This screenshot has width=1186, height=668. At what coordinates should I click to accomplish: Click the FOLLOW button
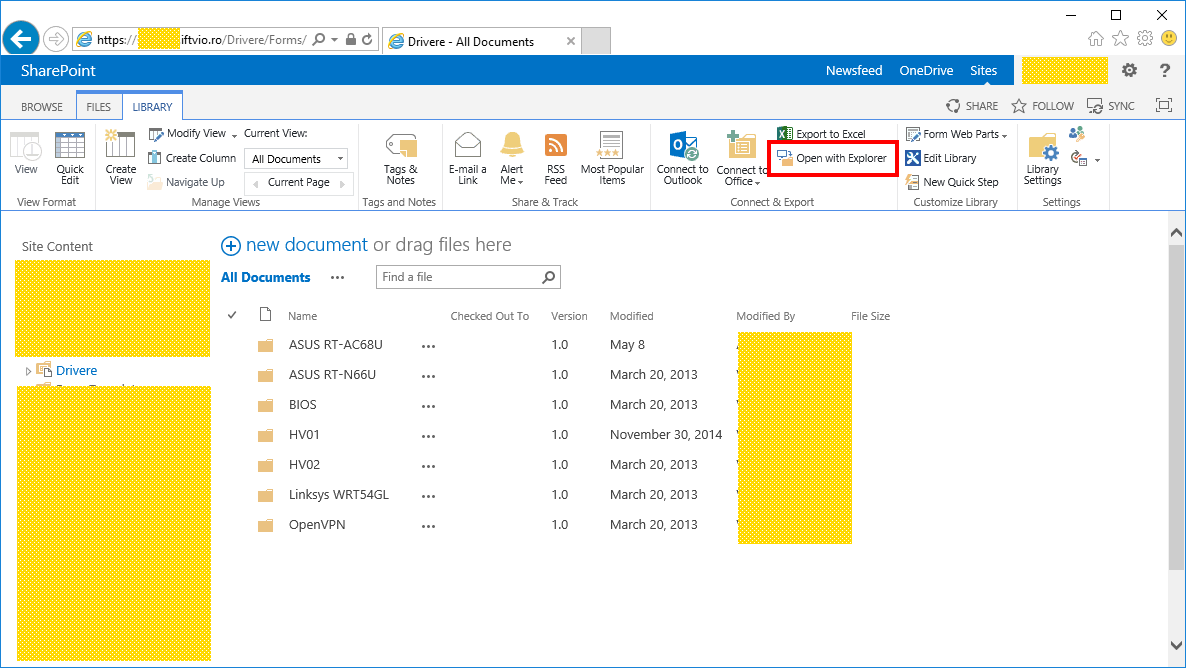coord(1043,106)
